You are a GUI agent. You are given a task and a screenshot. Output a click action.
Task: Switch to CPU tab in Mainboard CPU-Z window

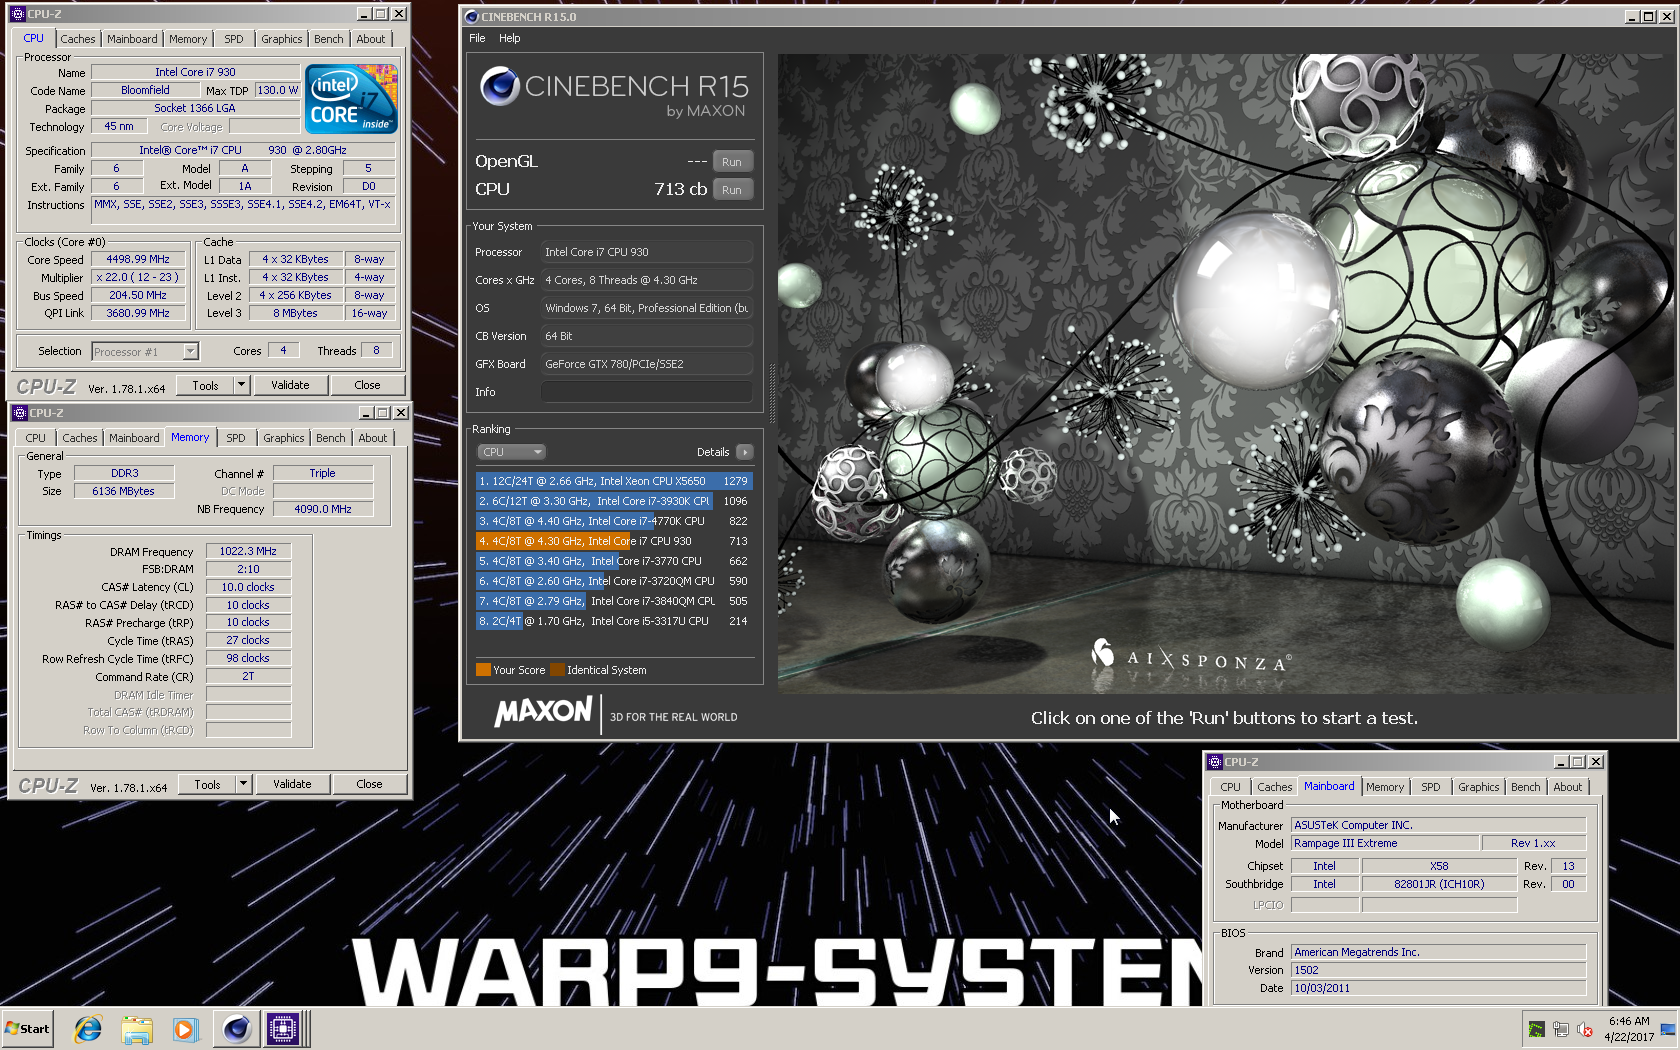1231,787
